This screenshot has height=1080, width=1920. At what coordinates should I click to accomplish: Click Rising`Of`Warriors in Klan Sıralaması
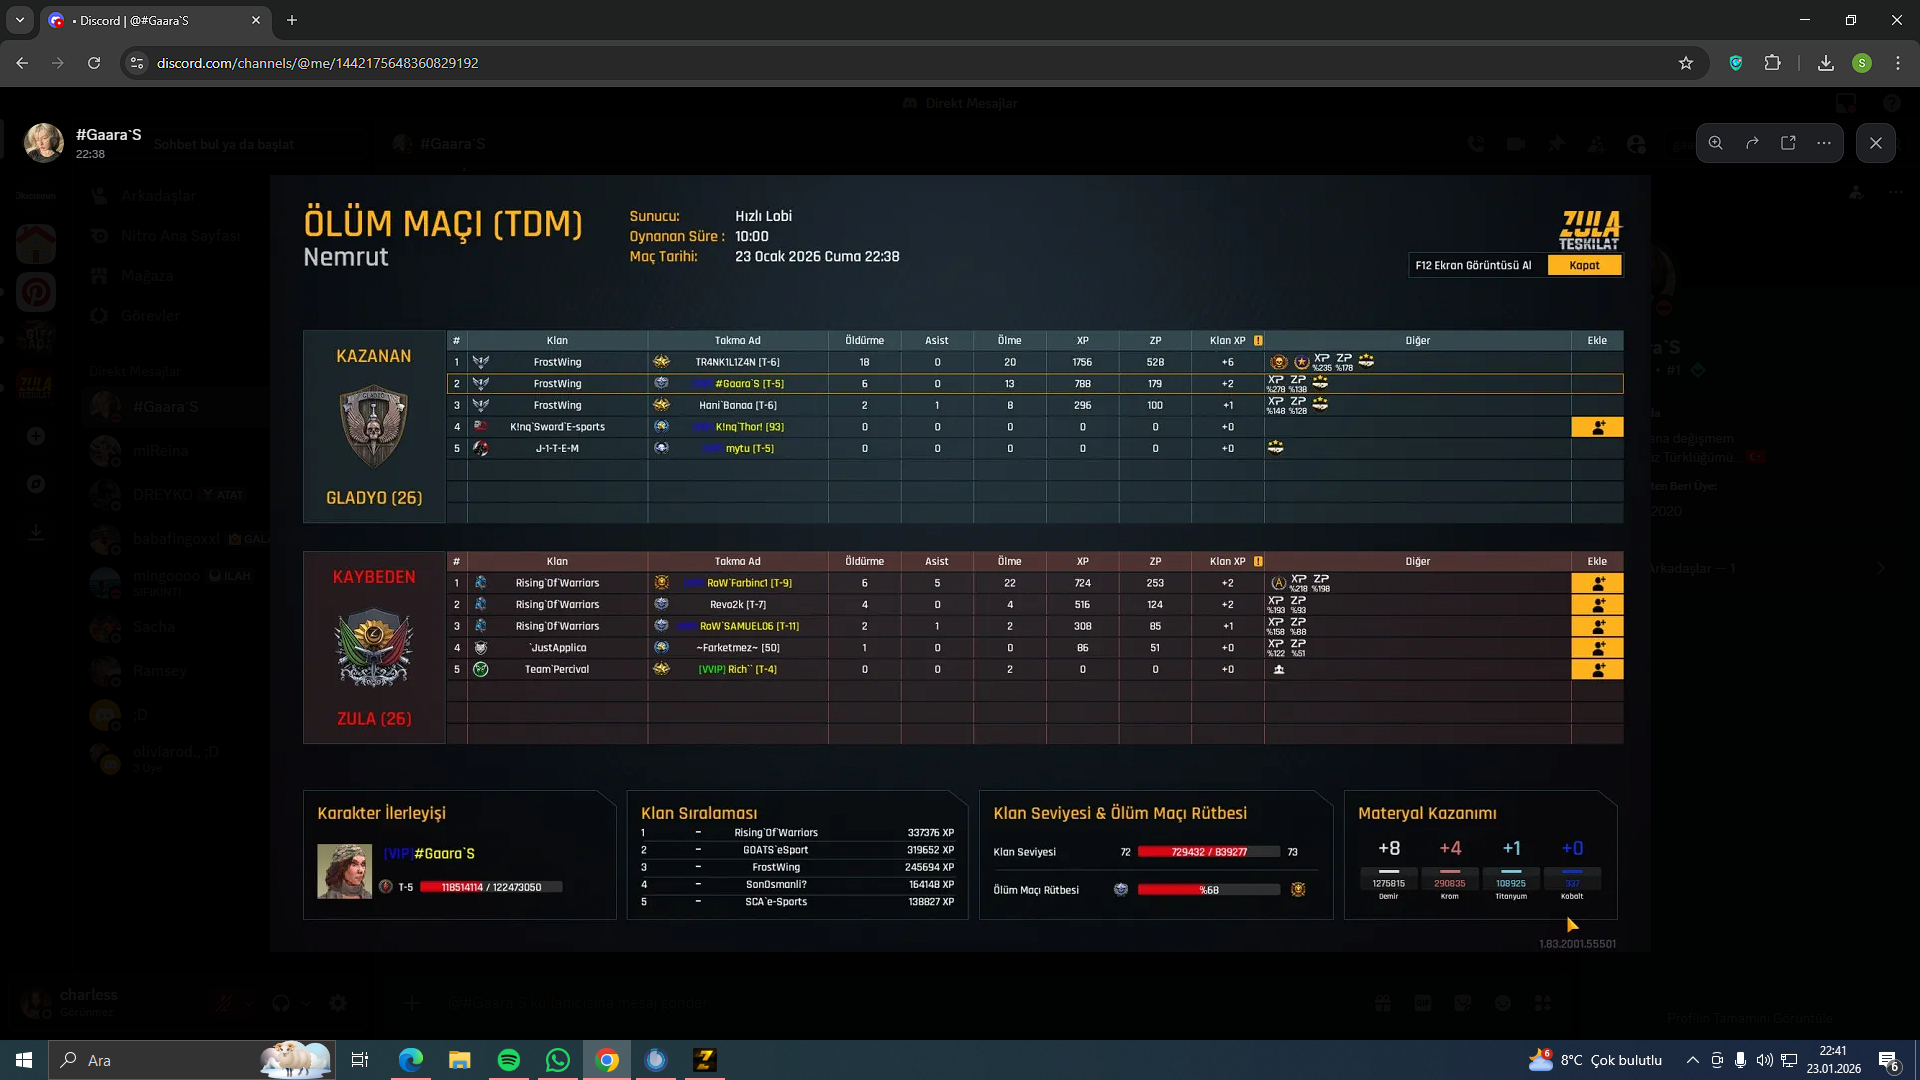776,833
